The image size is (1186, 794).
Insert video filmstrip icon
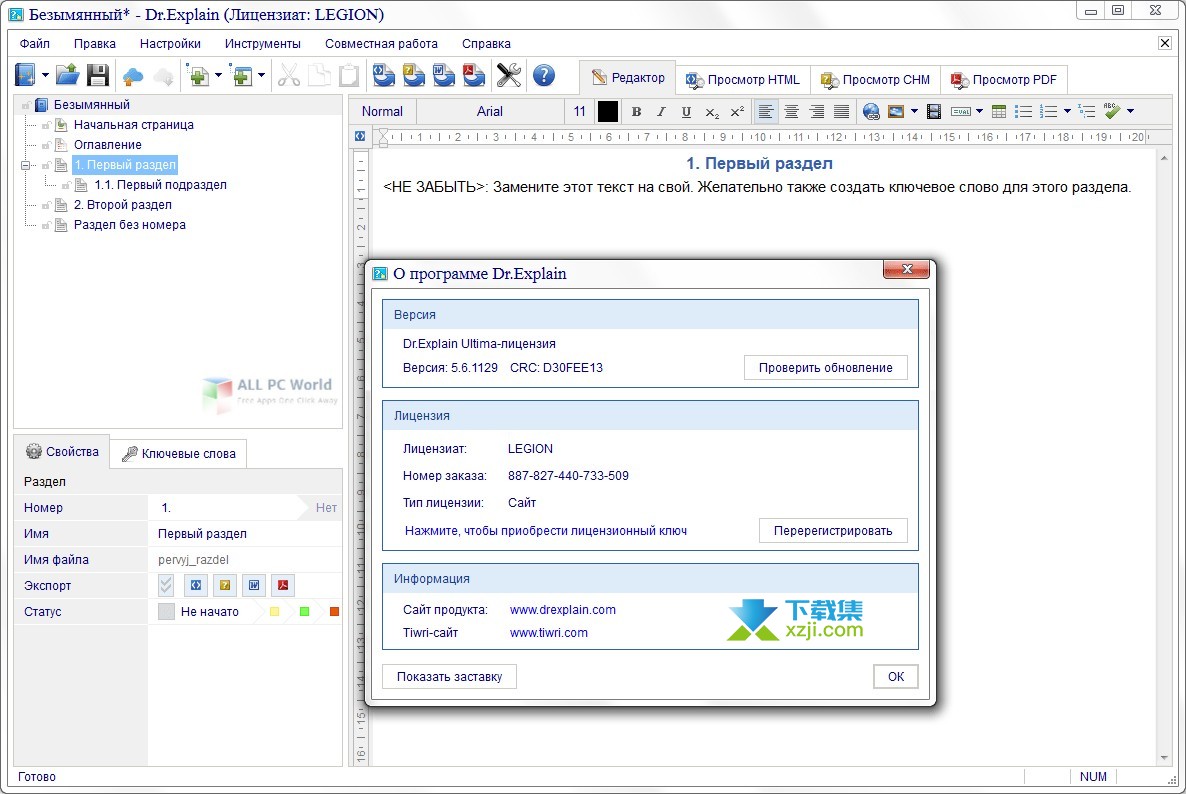click(934, 112)
